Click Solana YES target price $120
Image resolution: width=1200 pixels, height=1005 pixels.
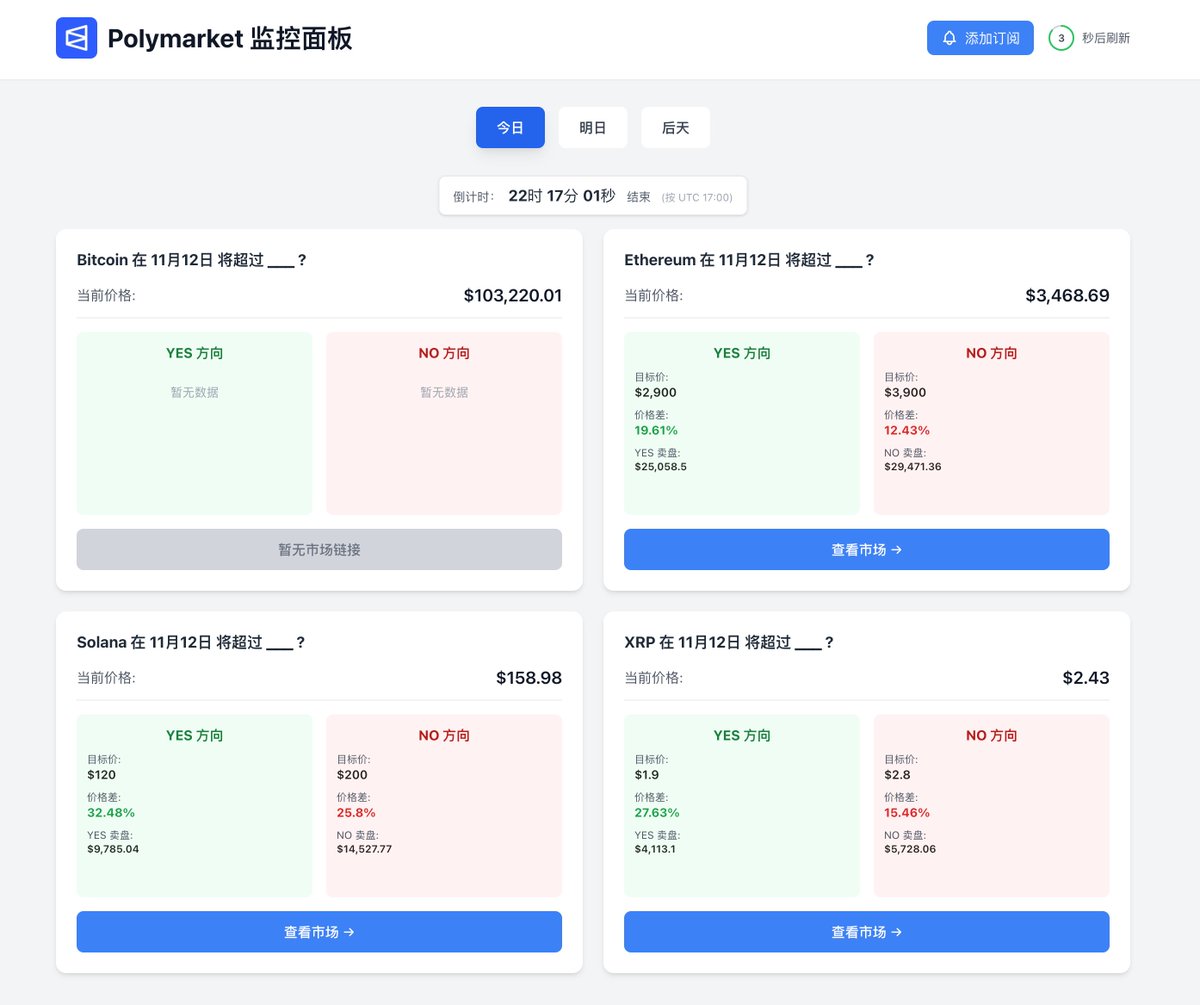tap(101, 774)
